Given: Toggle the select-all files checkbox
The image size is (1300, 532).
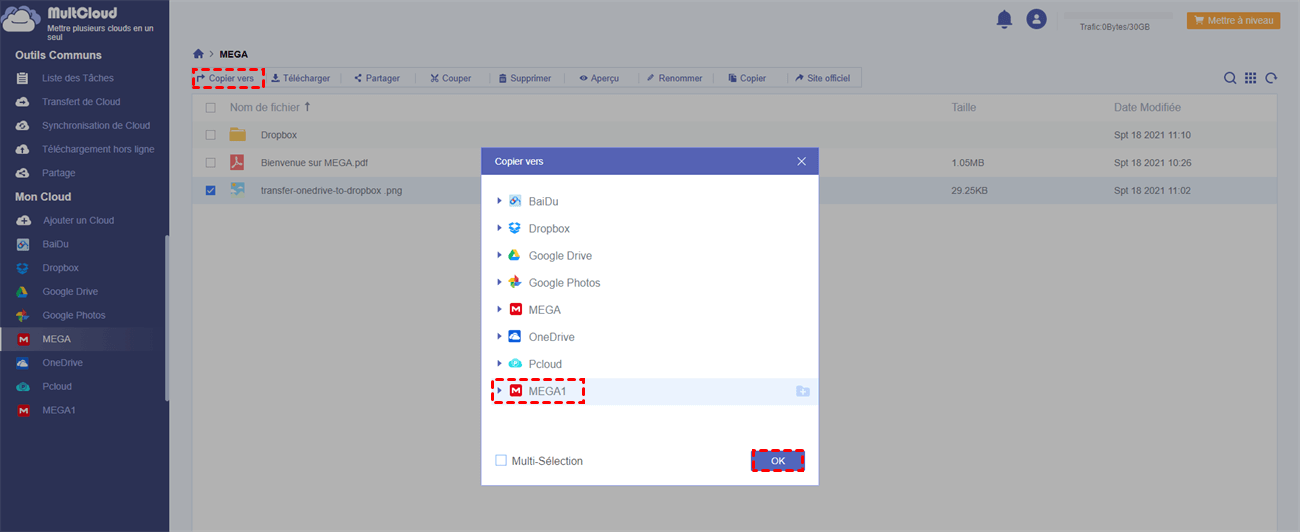Looking at the screenshot, I should tap(210, 107).
